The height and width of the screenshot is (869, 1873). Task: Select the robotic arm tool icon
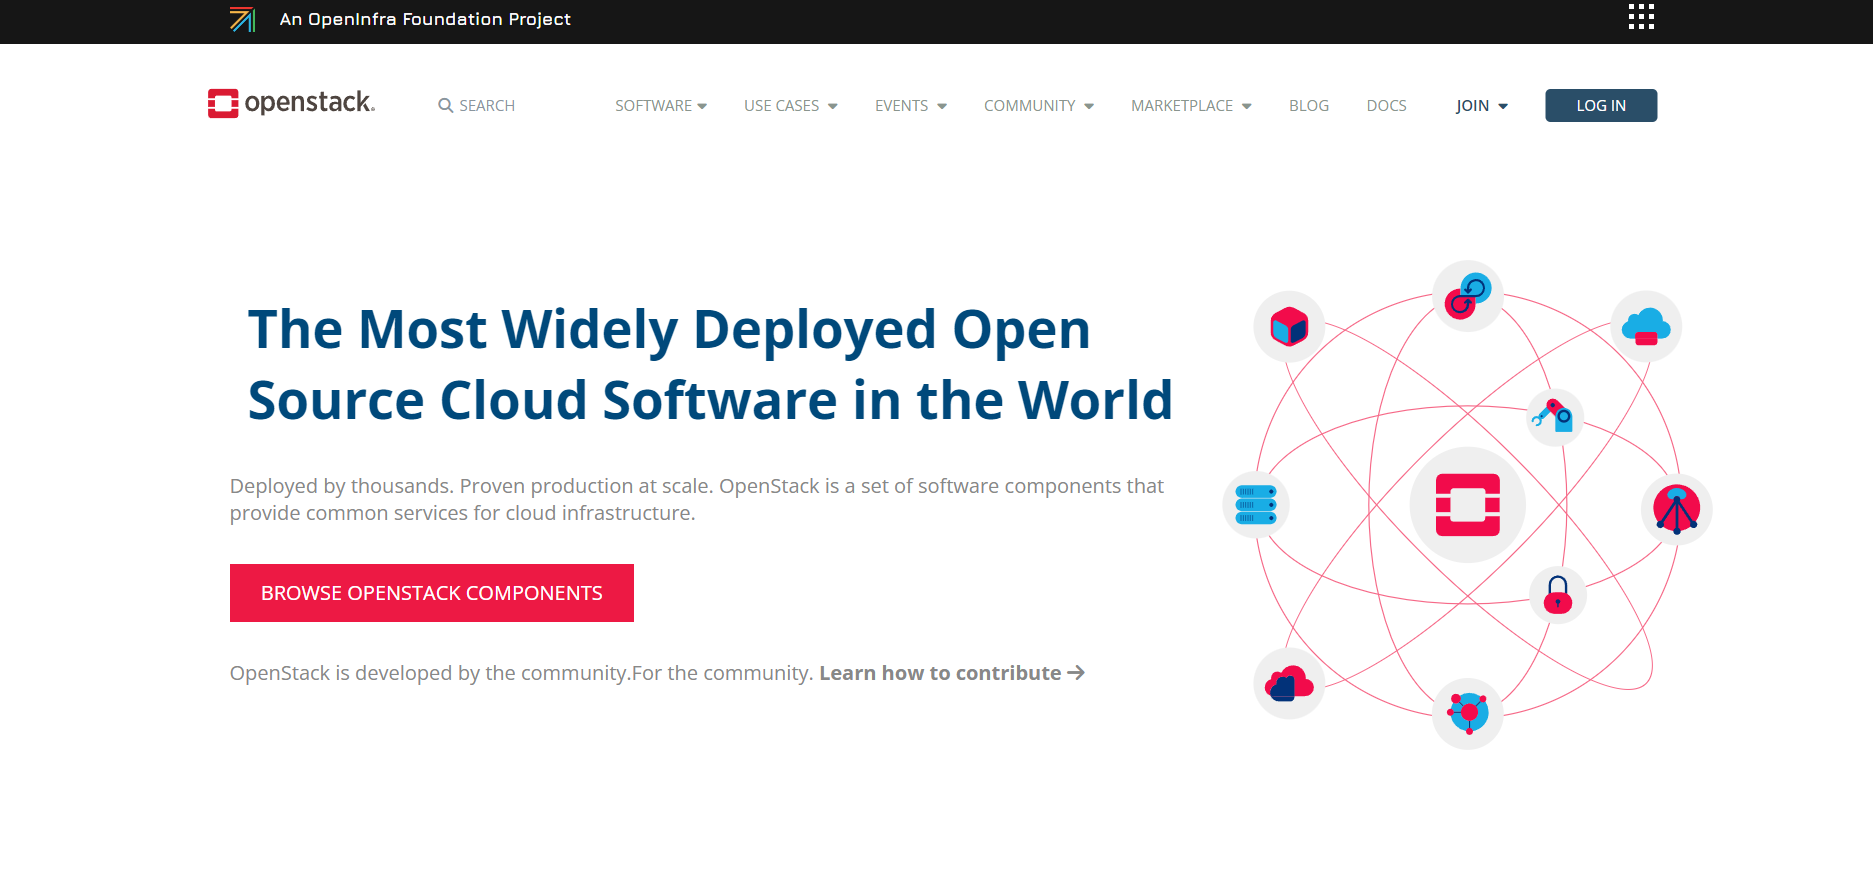[x=1555, y=416]
